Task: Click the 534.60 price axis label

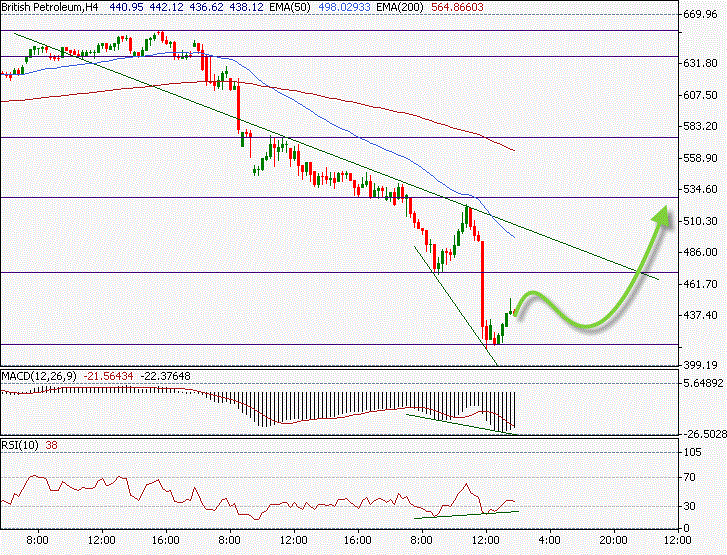Action: point(700,189)
